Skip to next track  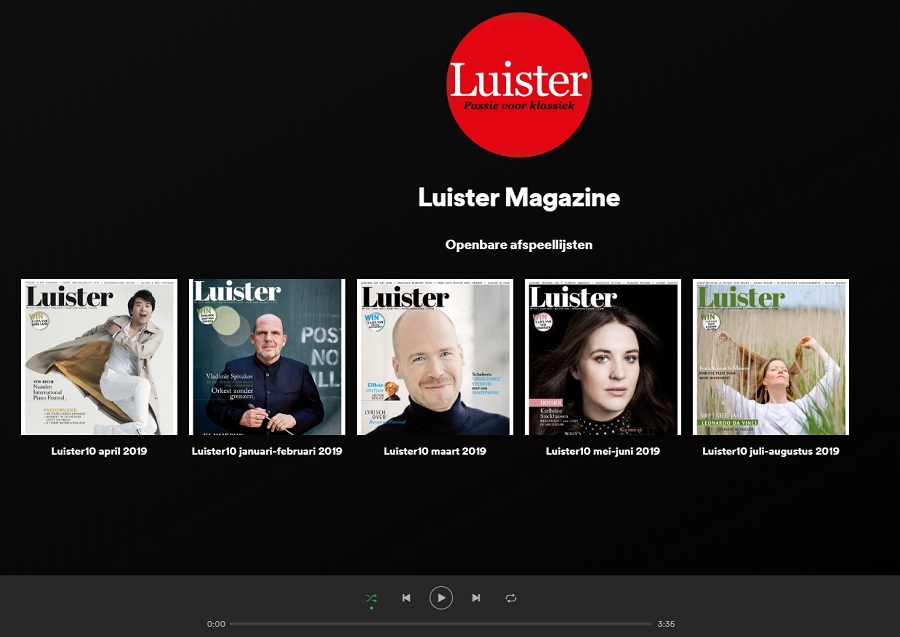coord(476,598)
